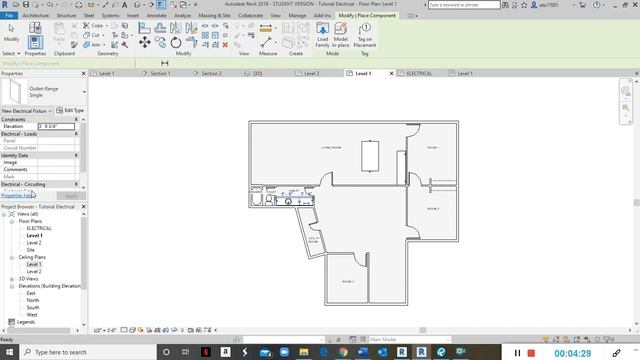
Task: Collapse the Identity Data group
Action: coord(76,156)
